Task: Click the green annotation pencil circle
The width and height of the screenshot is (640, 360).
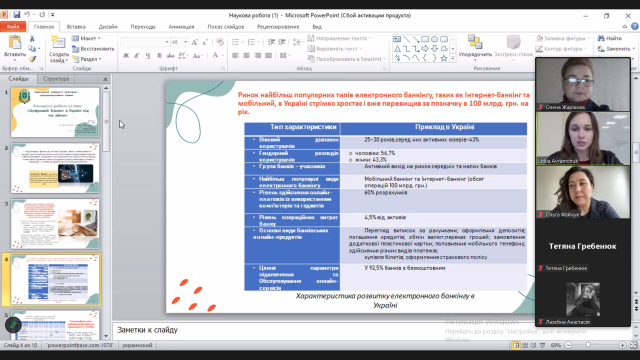Action: (x=13, y=325)
